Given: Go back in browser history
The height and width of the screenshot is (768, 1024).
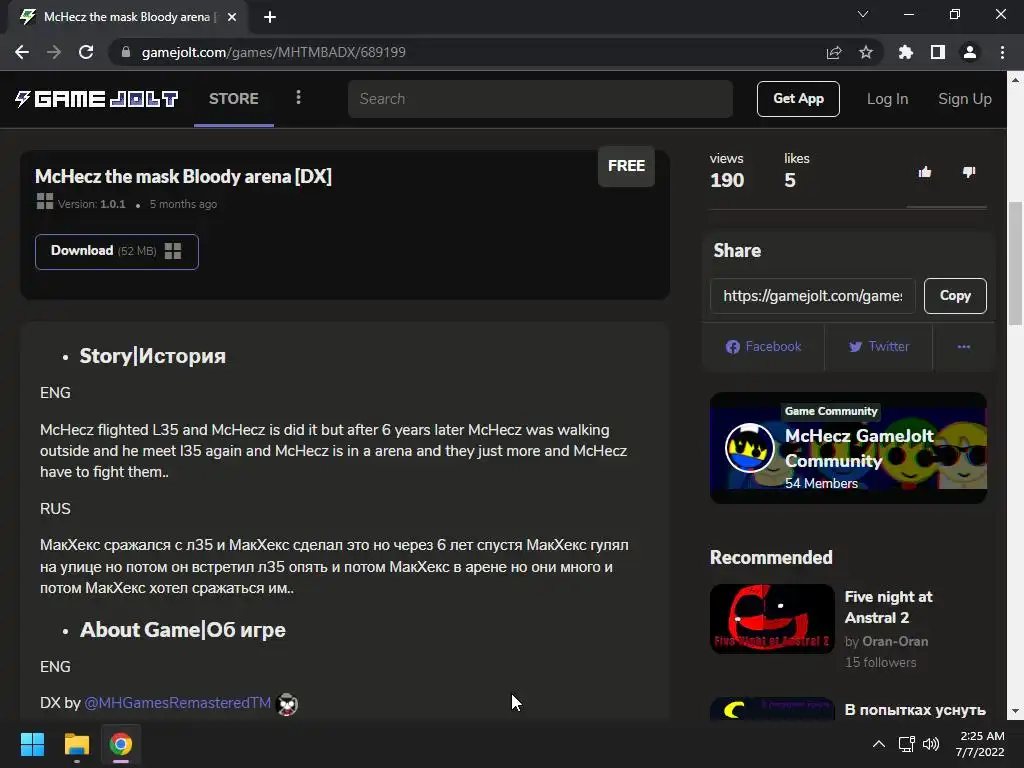Looking at the screenshot, I should tap(22, 52).
